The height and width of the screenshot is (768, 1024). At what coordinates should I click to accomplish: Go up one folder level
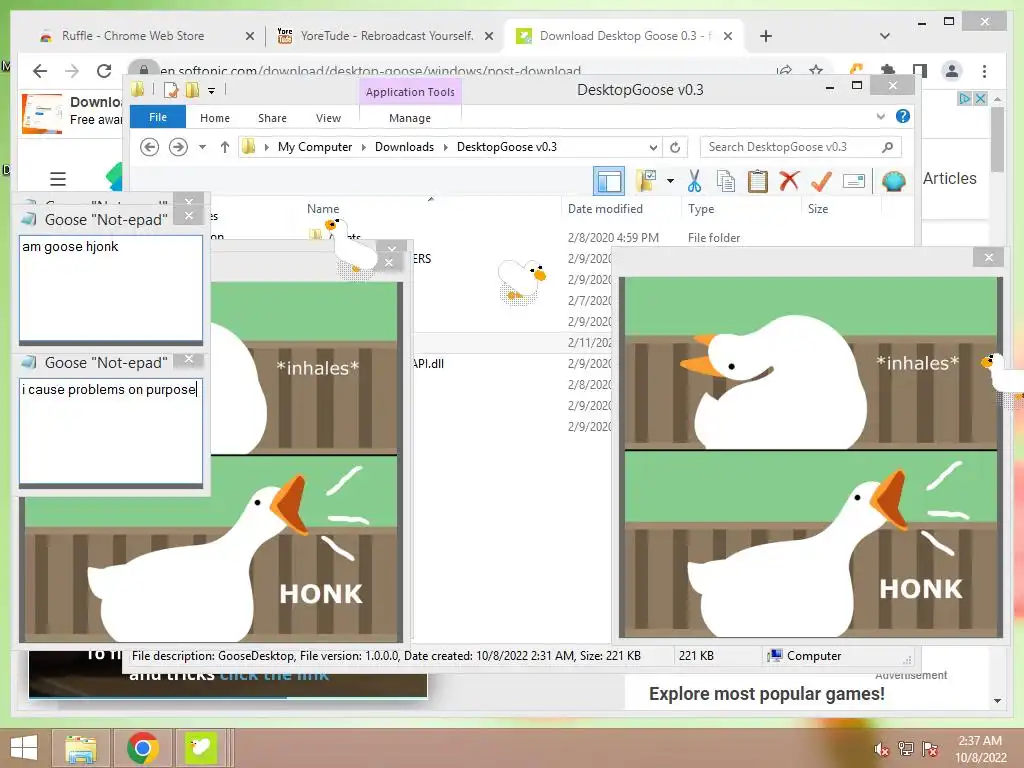[225, 147]
